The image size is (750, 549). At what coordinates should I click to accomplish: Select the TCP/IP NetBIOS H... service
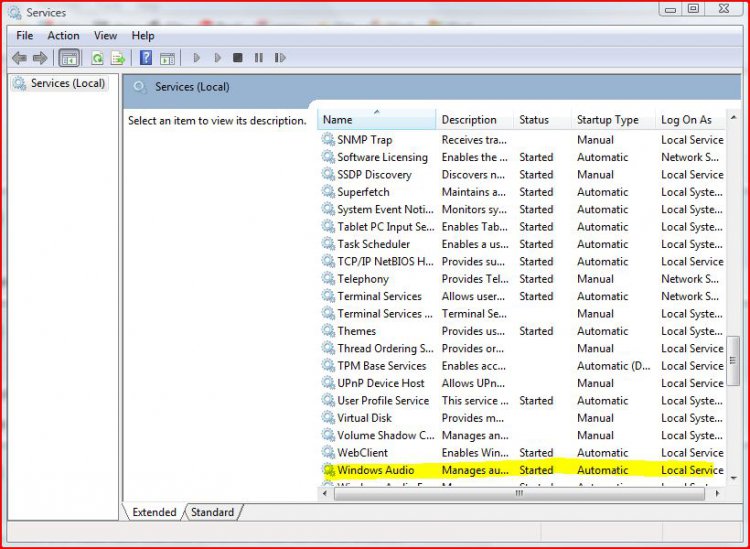[385, 262]
